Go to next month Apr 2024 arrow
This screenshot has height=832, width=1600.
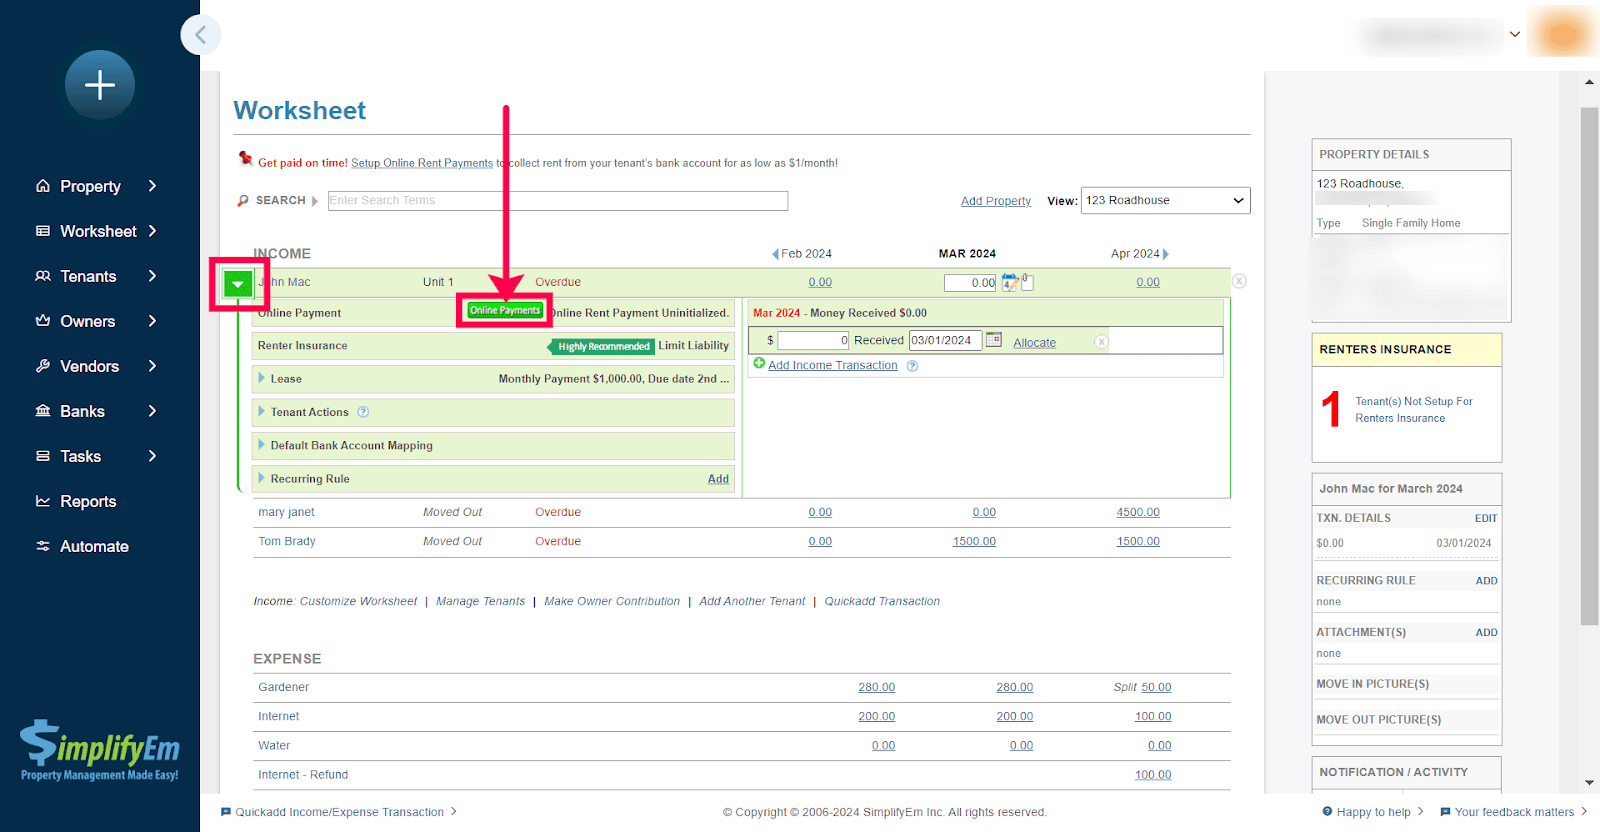click(1166, 254)
